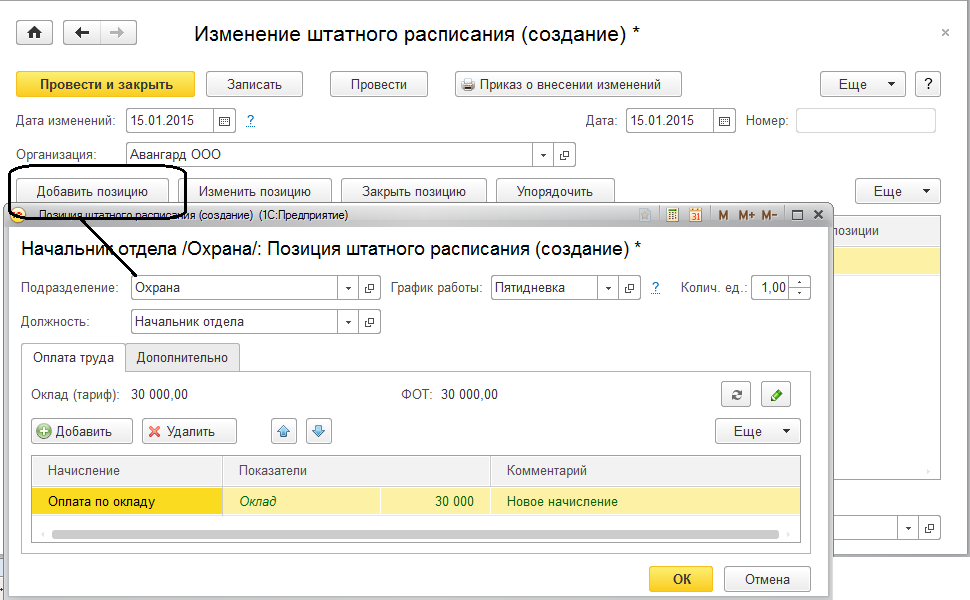Open the Еще menu in the accruals panel
Image resolution: width=970 pixels, height=600 pixels.
(x=757, y=431)
